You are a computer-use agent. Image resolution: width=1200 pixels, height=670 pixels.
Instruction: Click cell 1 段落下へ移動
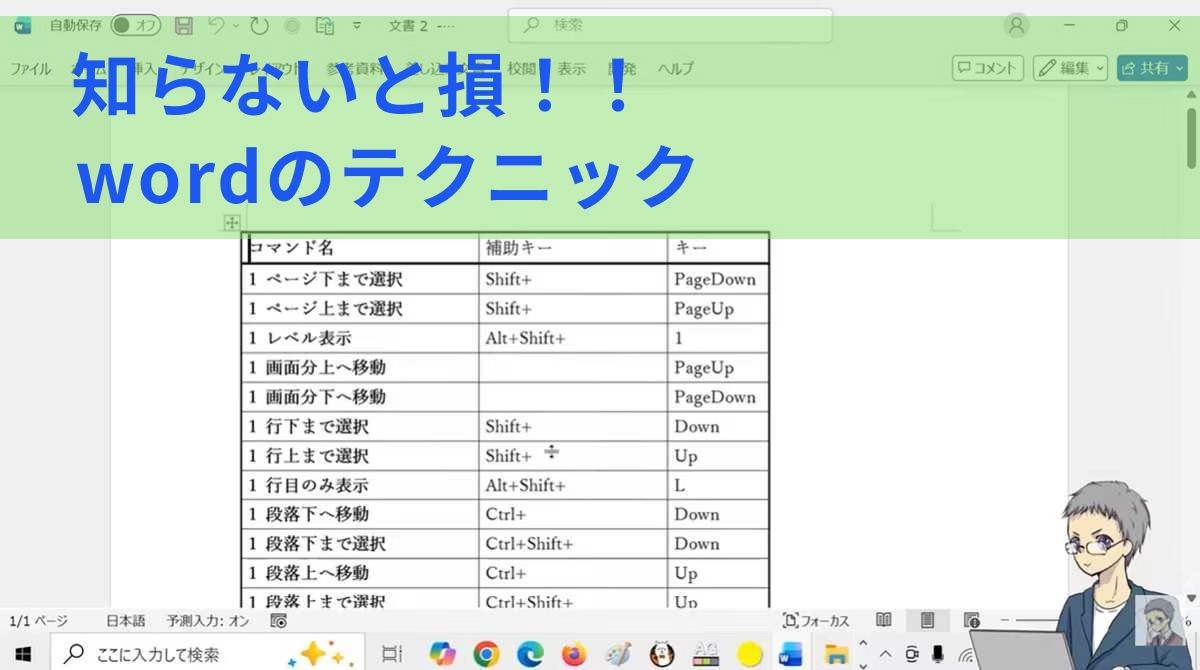tap(360, 514)
